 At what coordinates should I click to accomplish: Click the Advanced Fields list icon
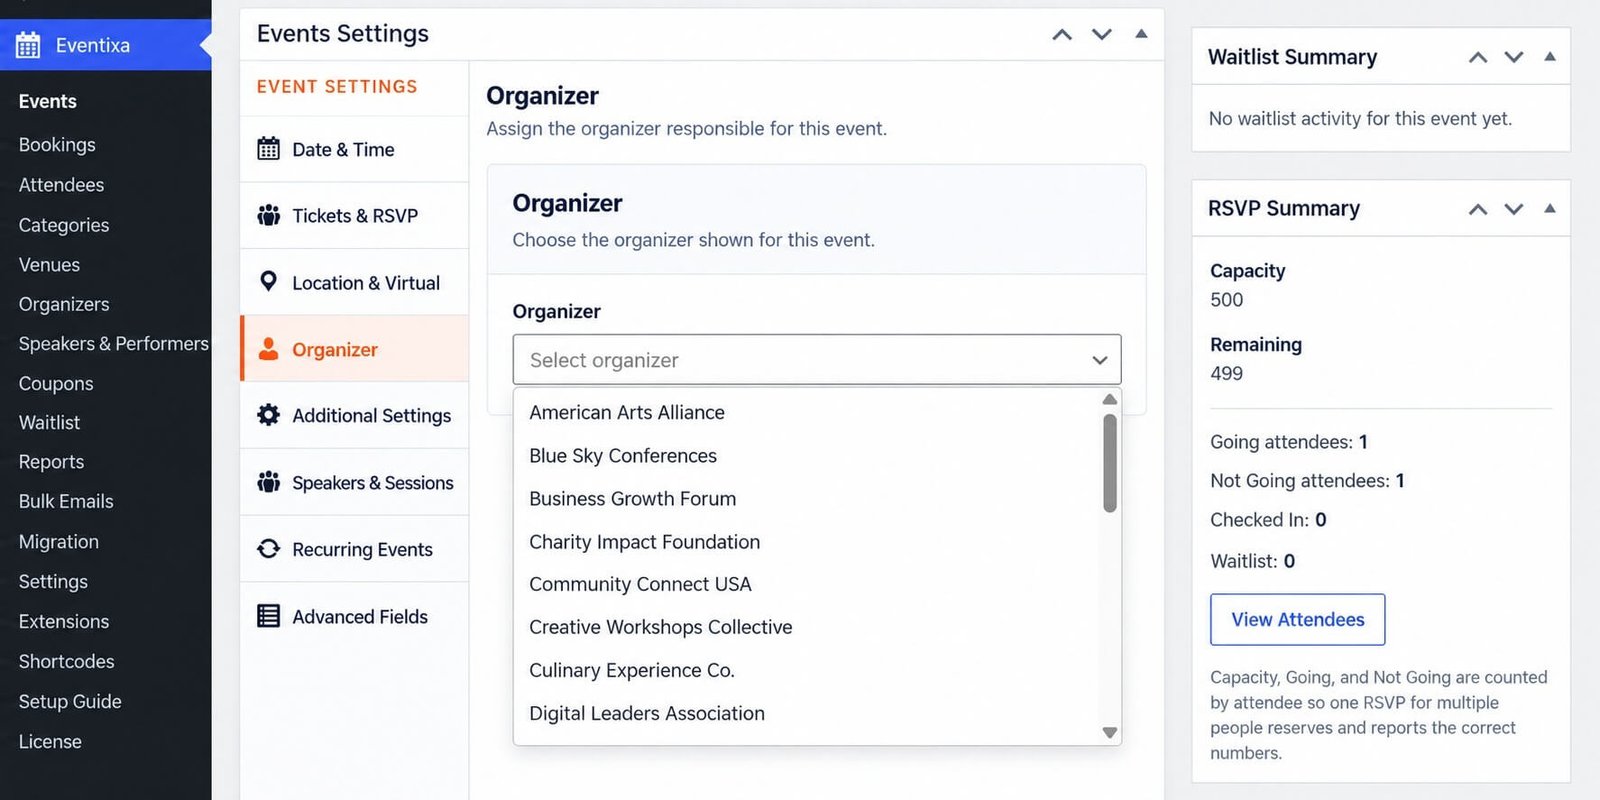[268, 615]
